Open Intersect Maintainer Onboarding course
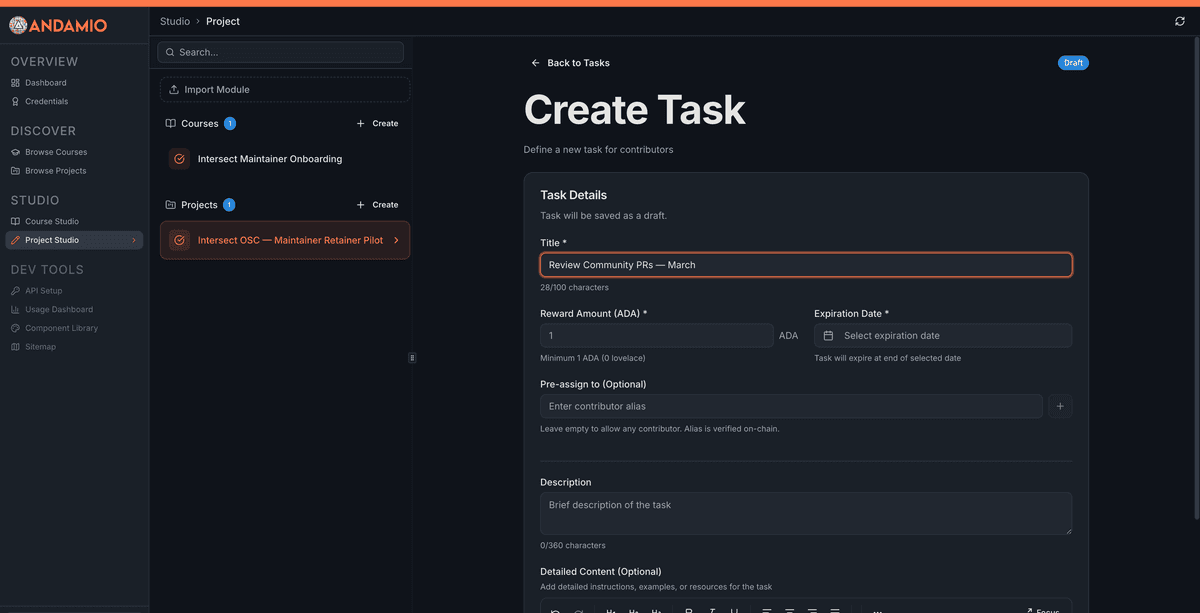 pos(285,159)
